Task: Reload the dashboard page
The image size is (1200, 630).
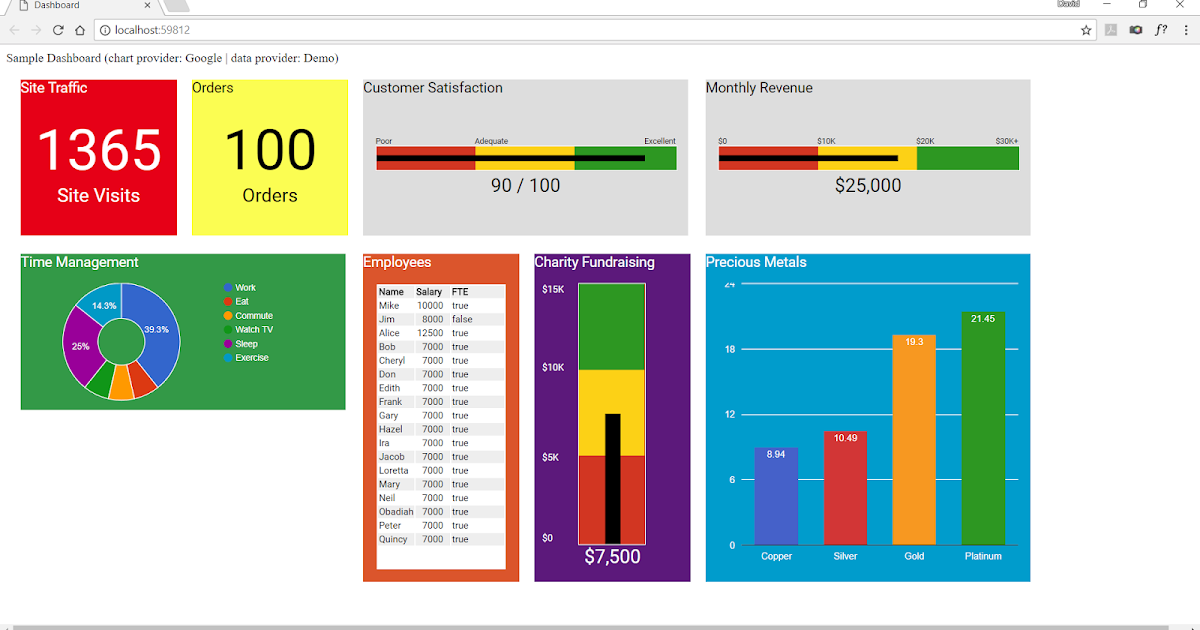Action: tap(57, 30)
